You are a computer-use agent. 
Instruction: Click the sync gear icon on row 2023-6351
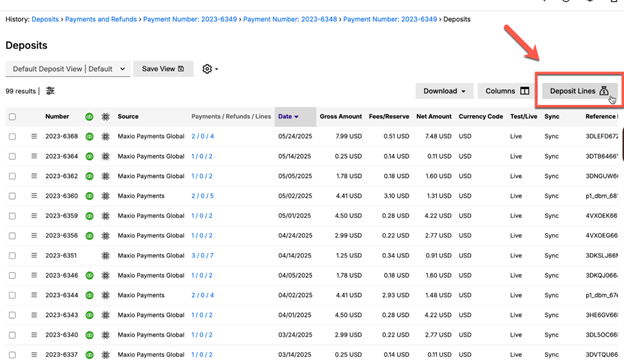pos(105,256)
